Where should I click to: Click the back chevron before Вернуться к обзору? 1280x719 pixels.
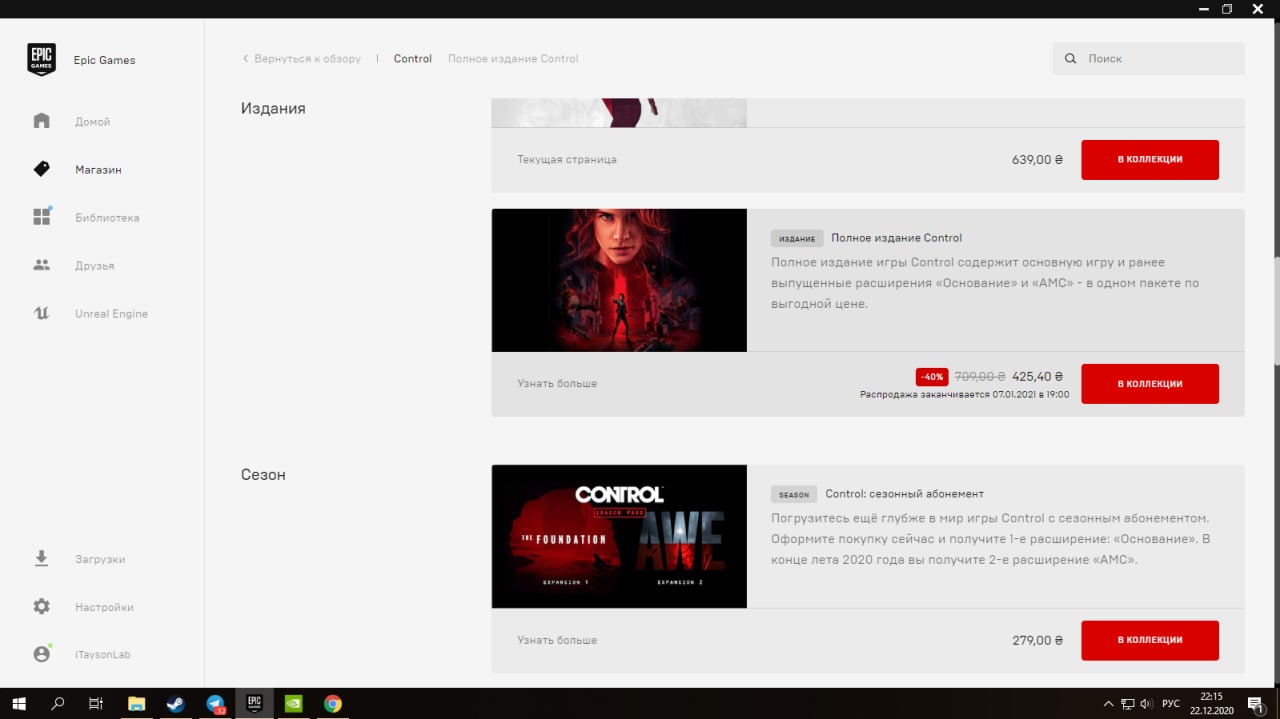(245, 59)
